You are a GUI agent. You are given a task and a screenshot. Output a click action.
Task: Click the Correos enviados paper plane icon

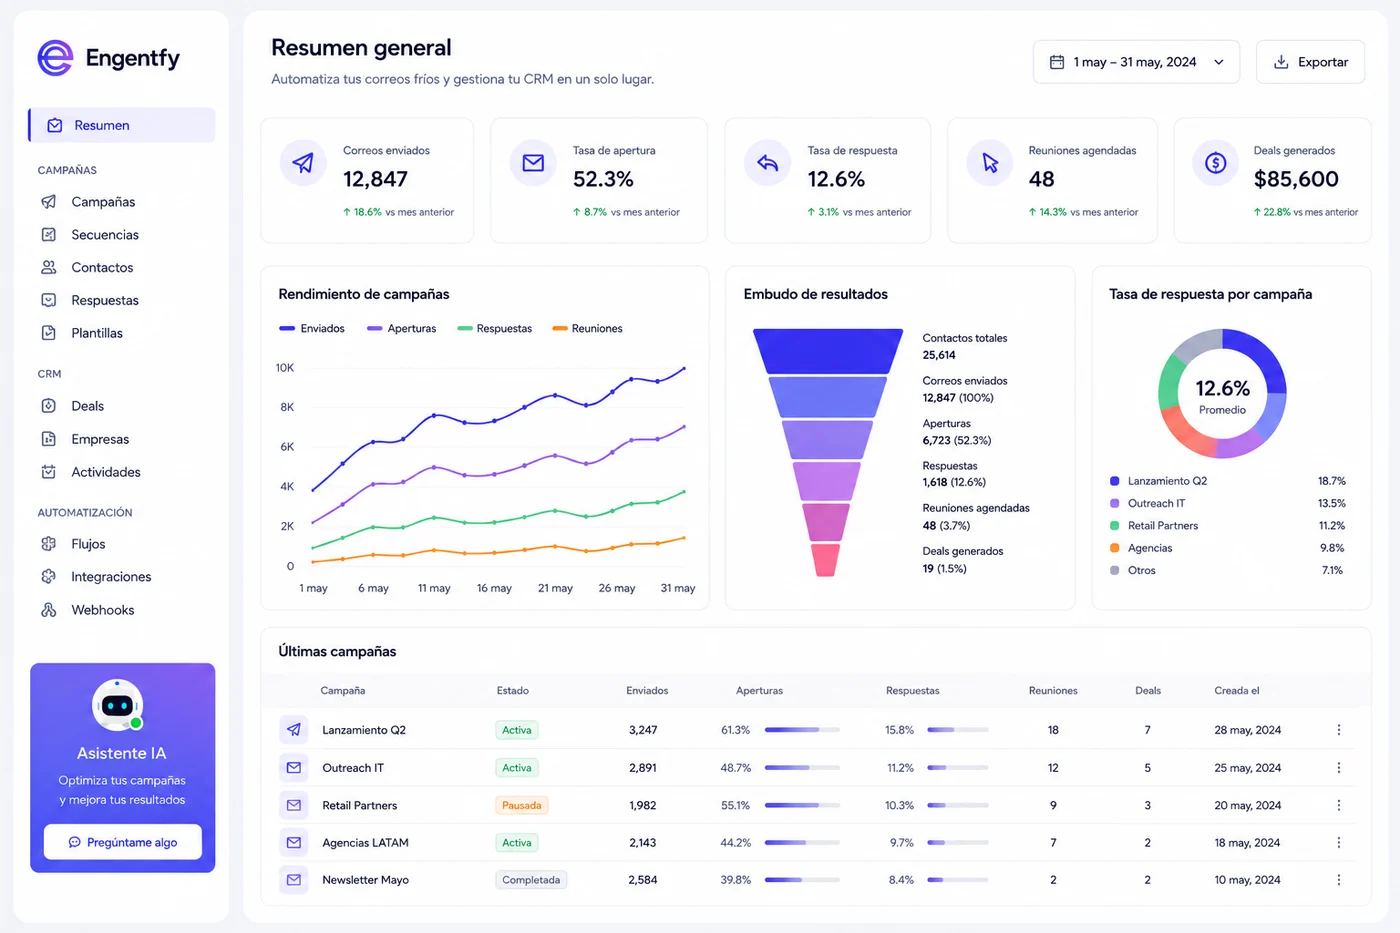(303, 163)
